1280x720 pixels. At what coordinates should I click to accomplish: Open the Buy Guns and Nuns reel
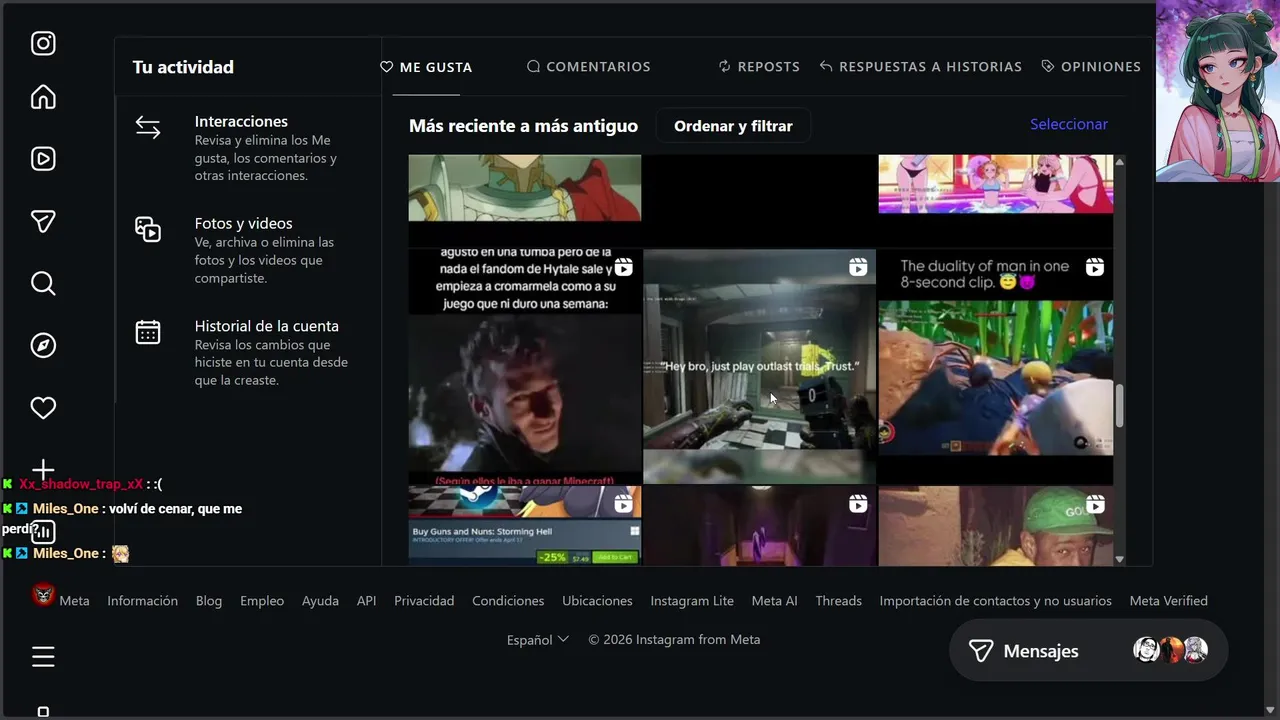pos(525,526)
